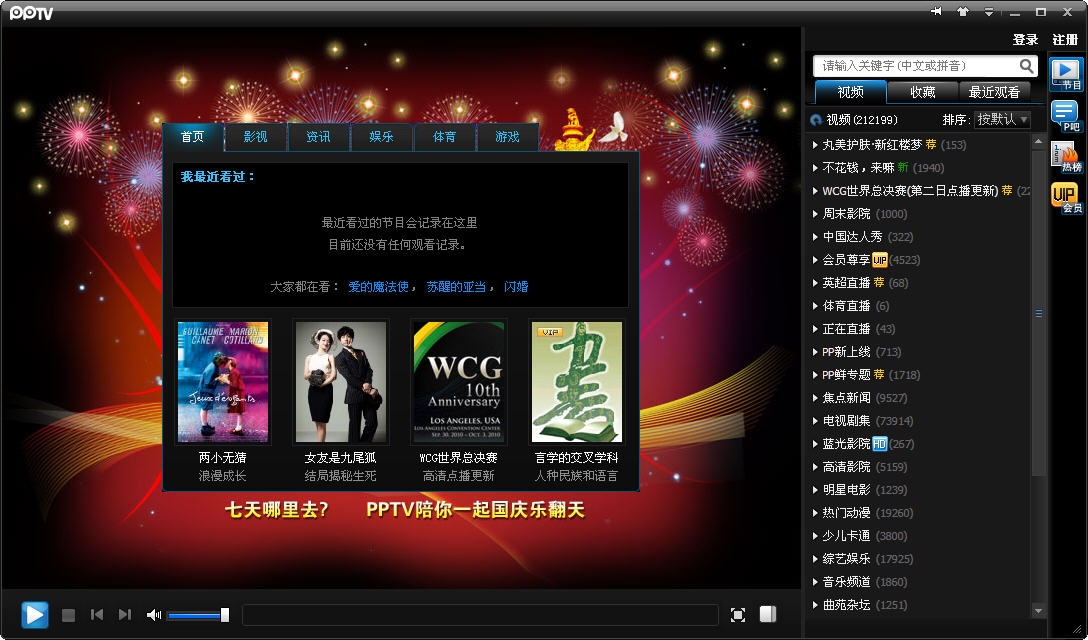Open the 言学的交叉学科 VIP poster
This screenshot has height=640, width=1088.
(577, 382)
